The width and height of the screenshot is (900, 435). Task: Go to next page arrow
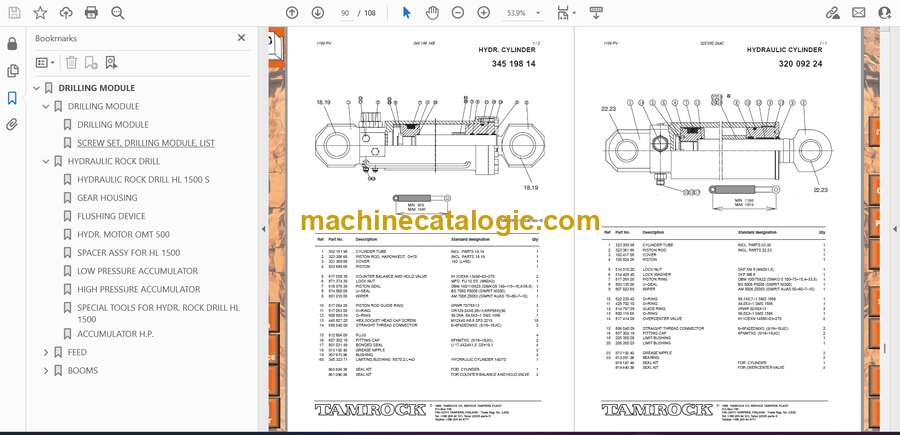click(318, 13)
